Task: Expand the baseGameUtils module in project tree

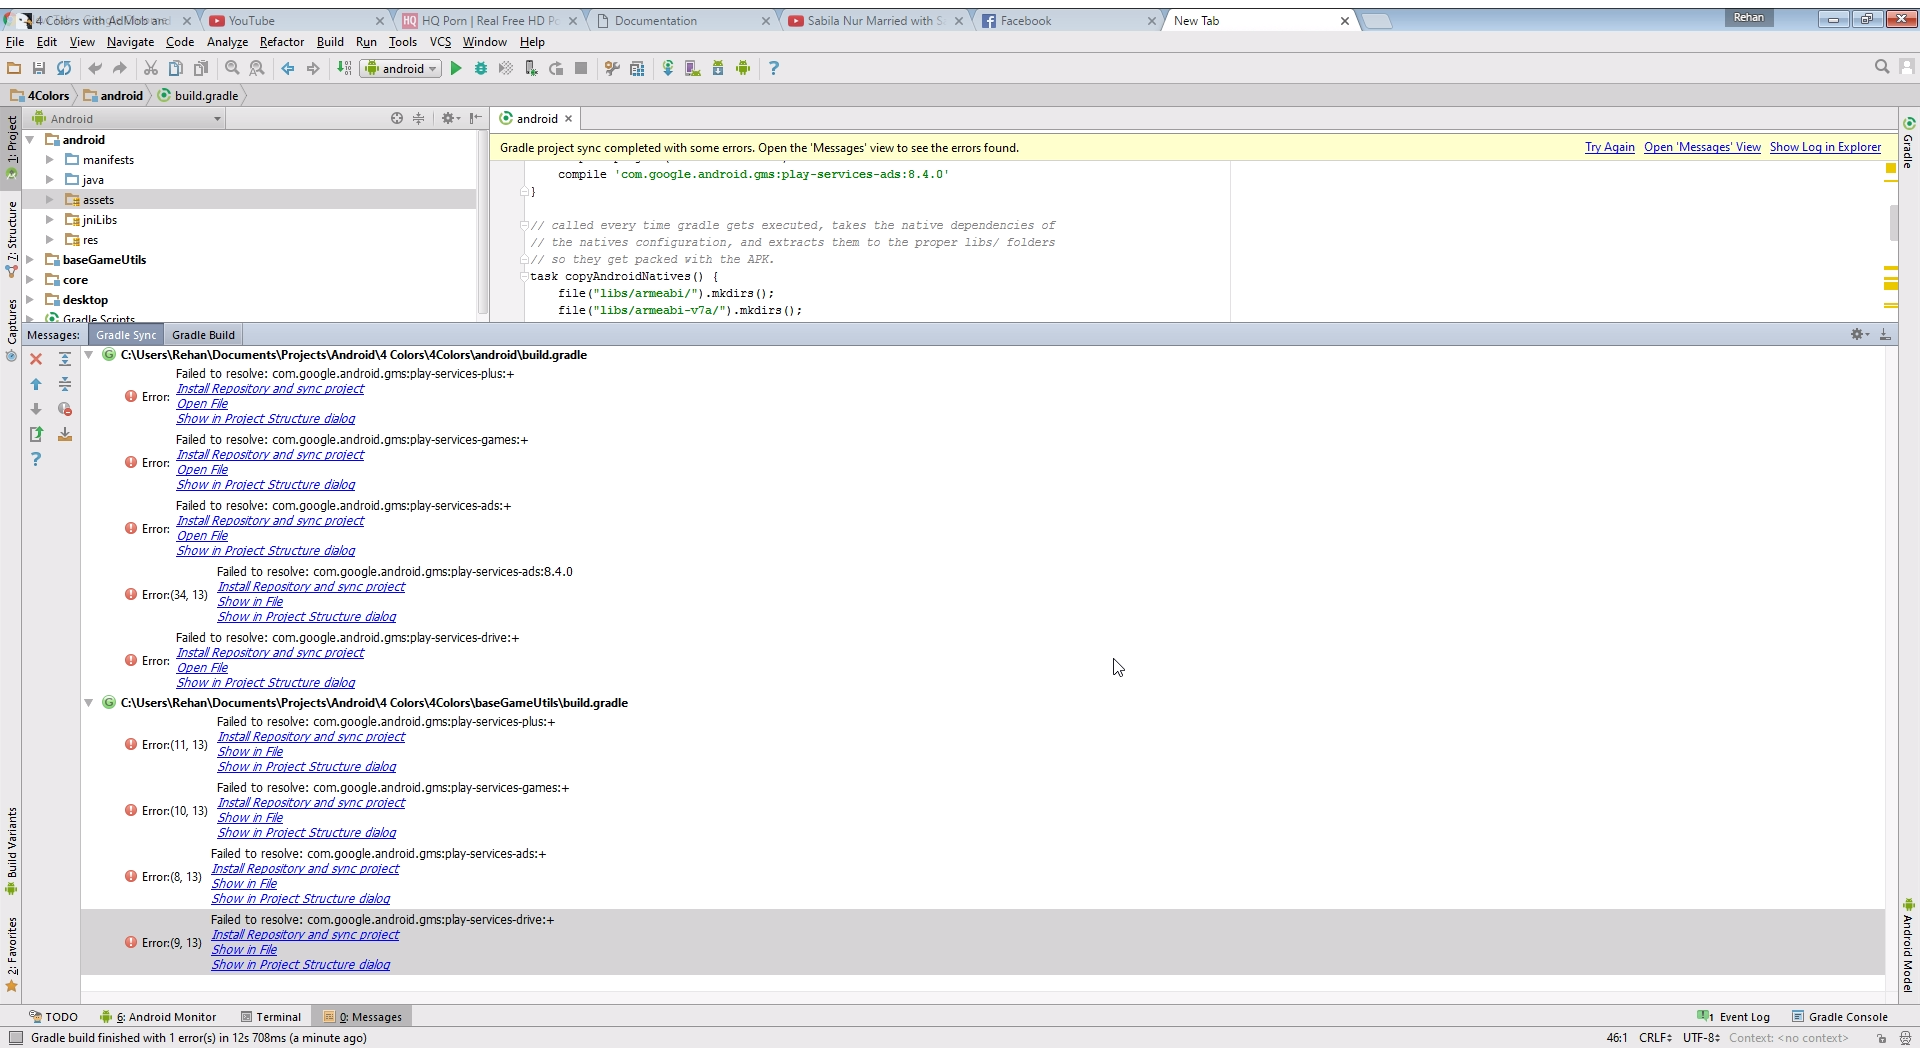Action: pyautogui.click(x=31, y=260)
